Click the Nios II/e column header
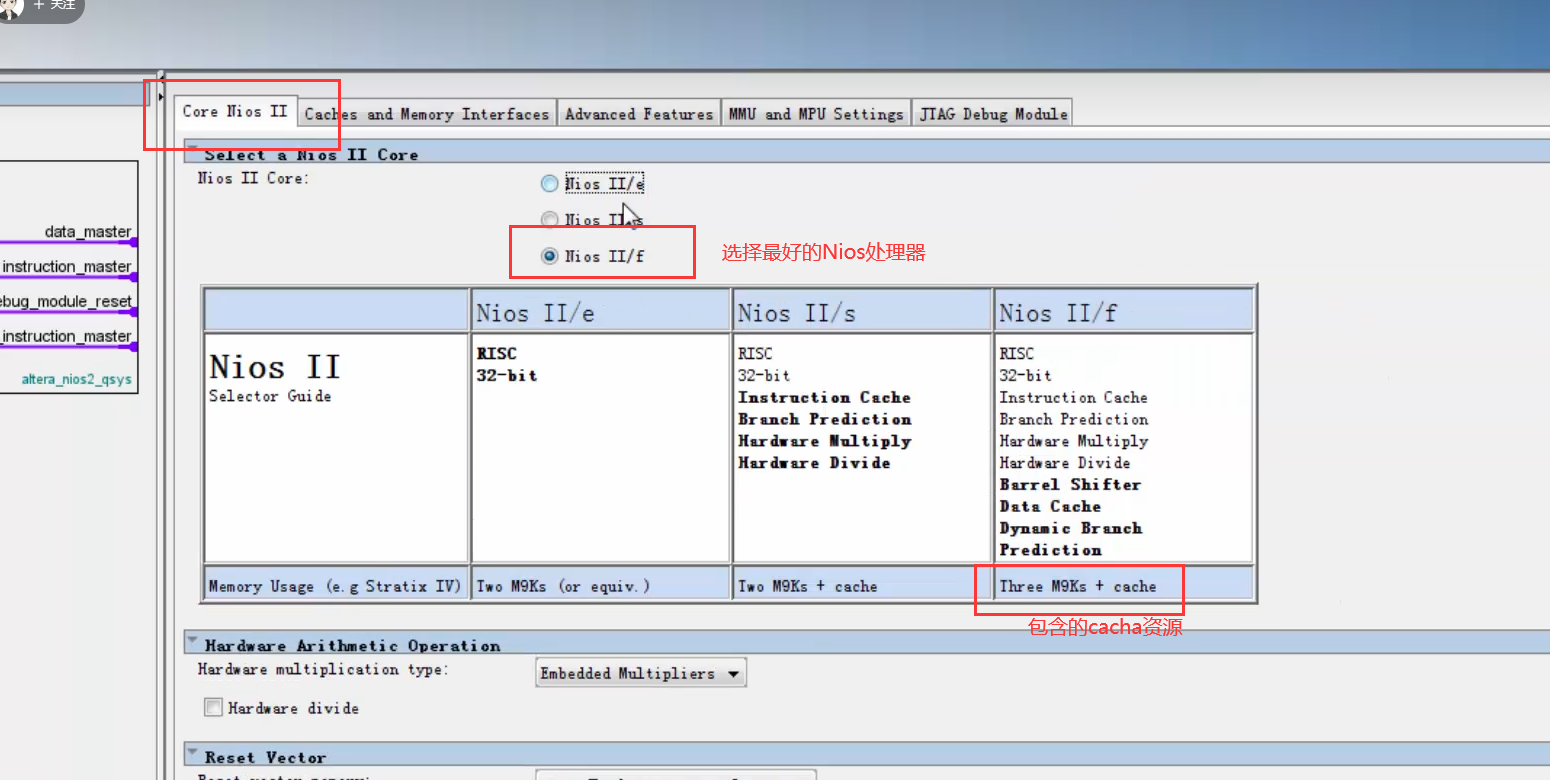 point(601,312)
